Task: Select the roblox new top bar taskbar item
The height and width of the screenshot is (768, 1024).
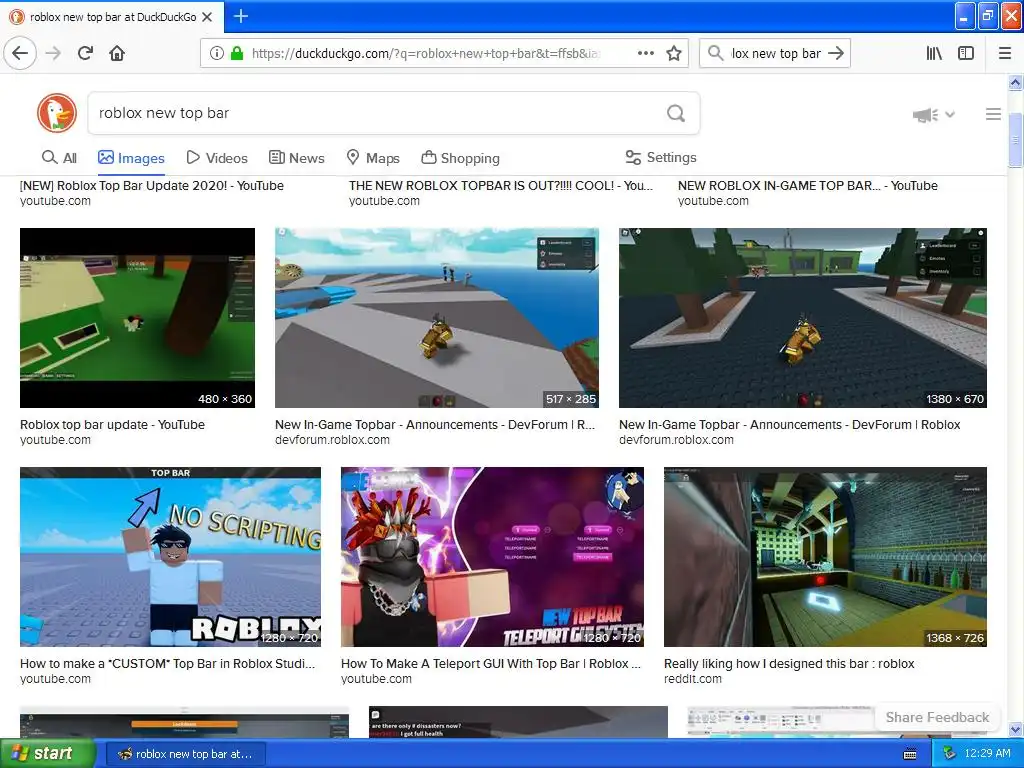Action: [185, 754]
